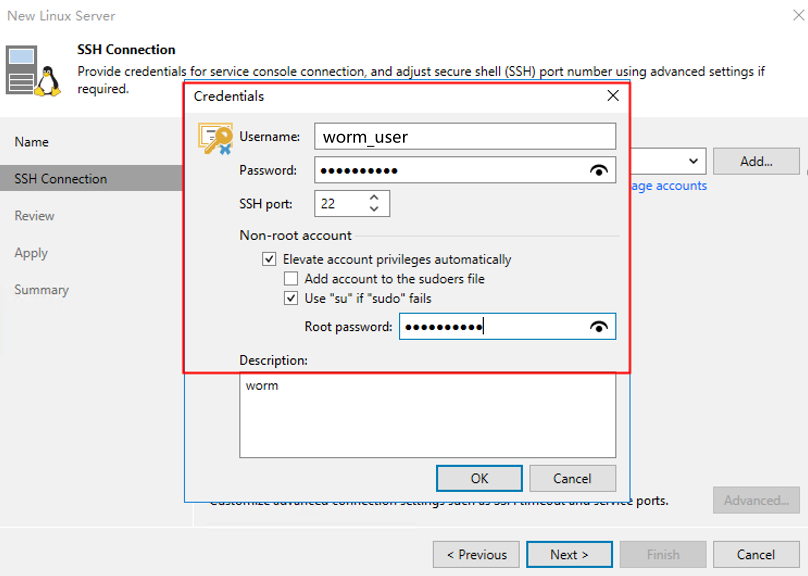Focus the Description text area
This screenshot has height=576, width=808.
tap(427, 415)
